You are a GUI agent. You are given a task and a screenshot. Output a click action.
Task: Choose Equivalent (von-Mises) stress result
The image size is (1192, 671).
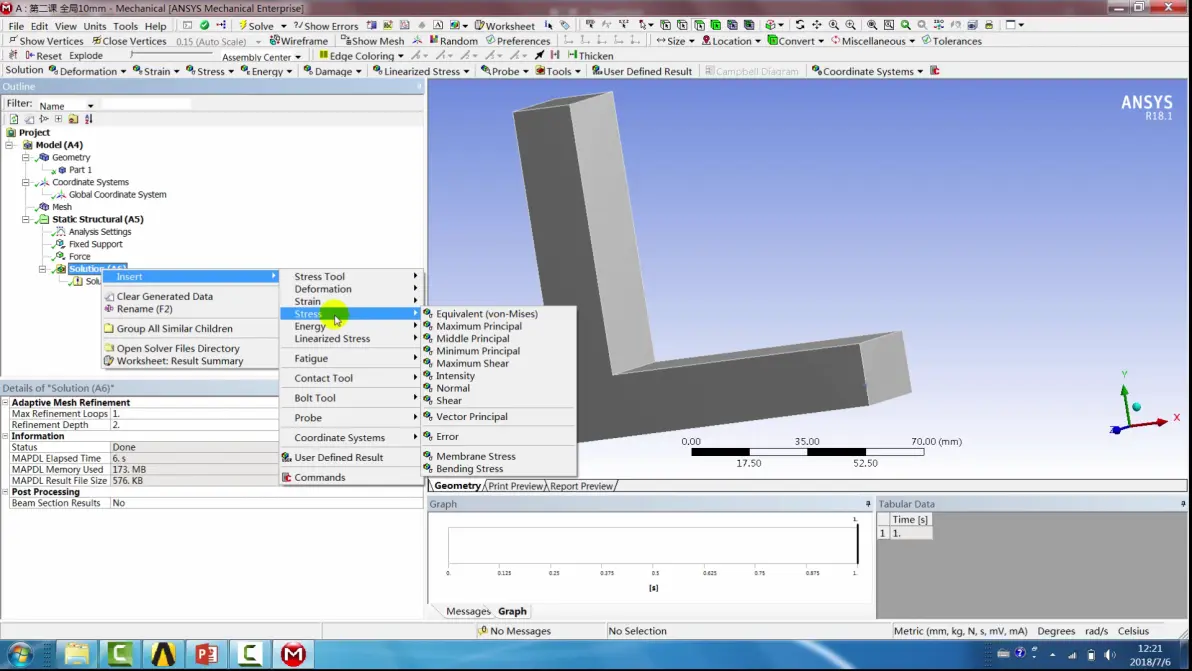point(487,314)
